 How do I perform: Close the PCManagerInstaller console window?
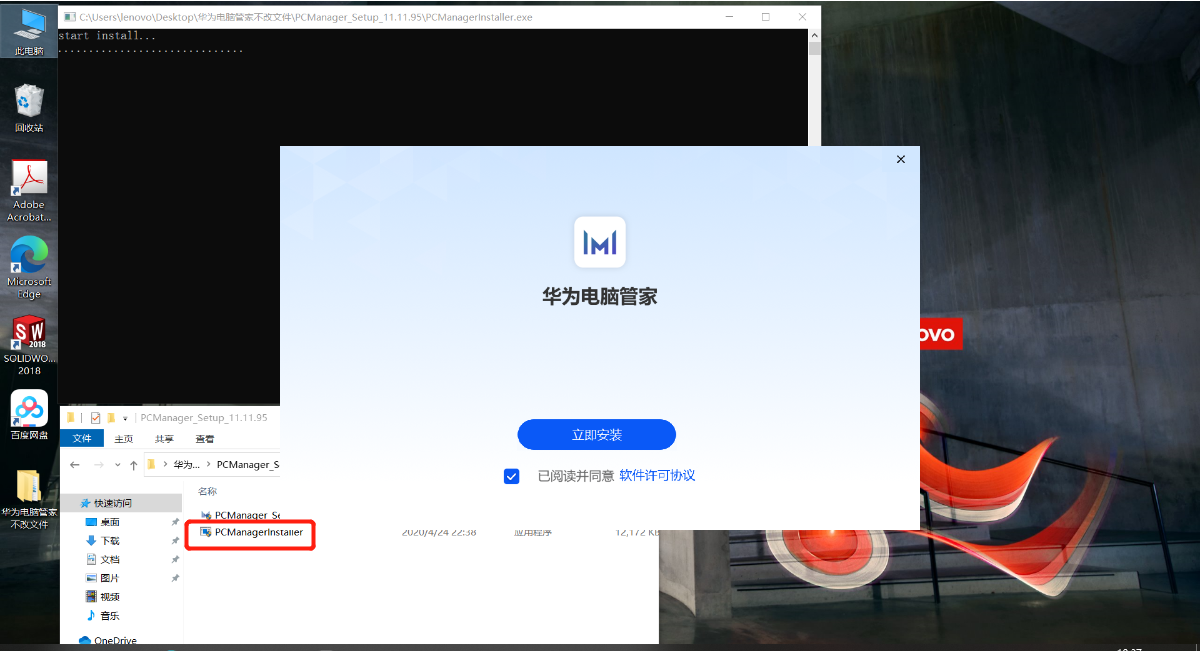(x=802, y=17)
